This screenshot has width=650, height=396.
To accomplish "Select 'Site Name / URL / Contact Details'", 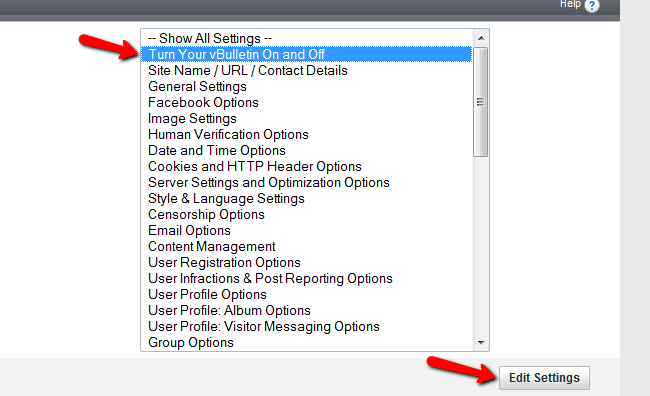I will coord(306,70).
